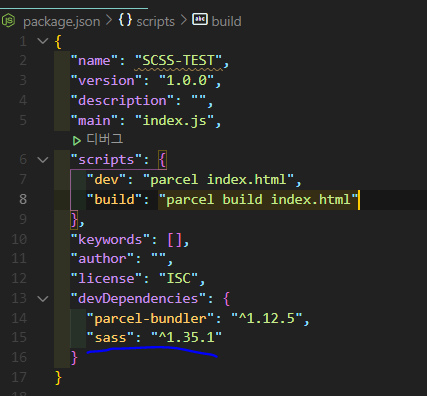Viewport: 427px width, 396px height.
Task: Click the "1.0.0" version value
Action: (186, 81)
